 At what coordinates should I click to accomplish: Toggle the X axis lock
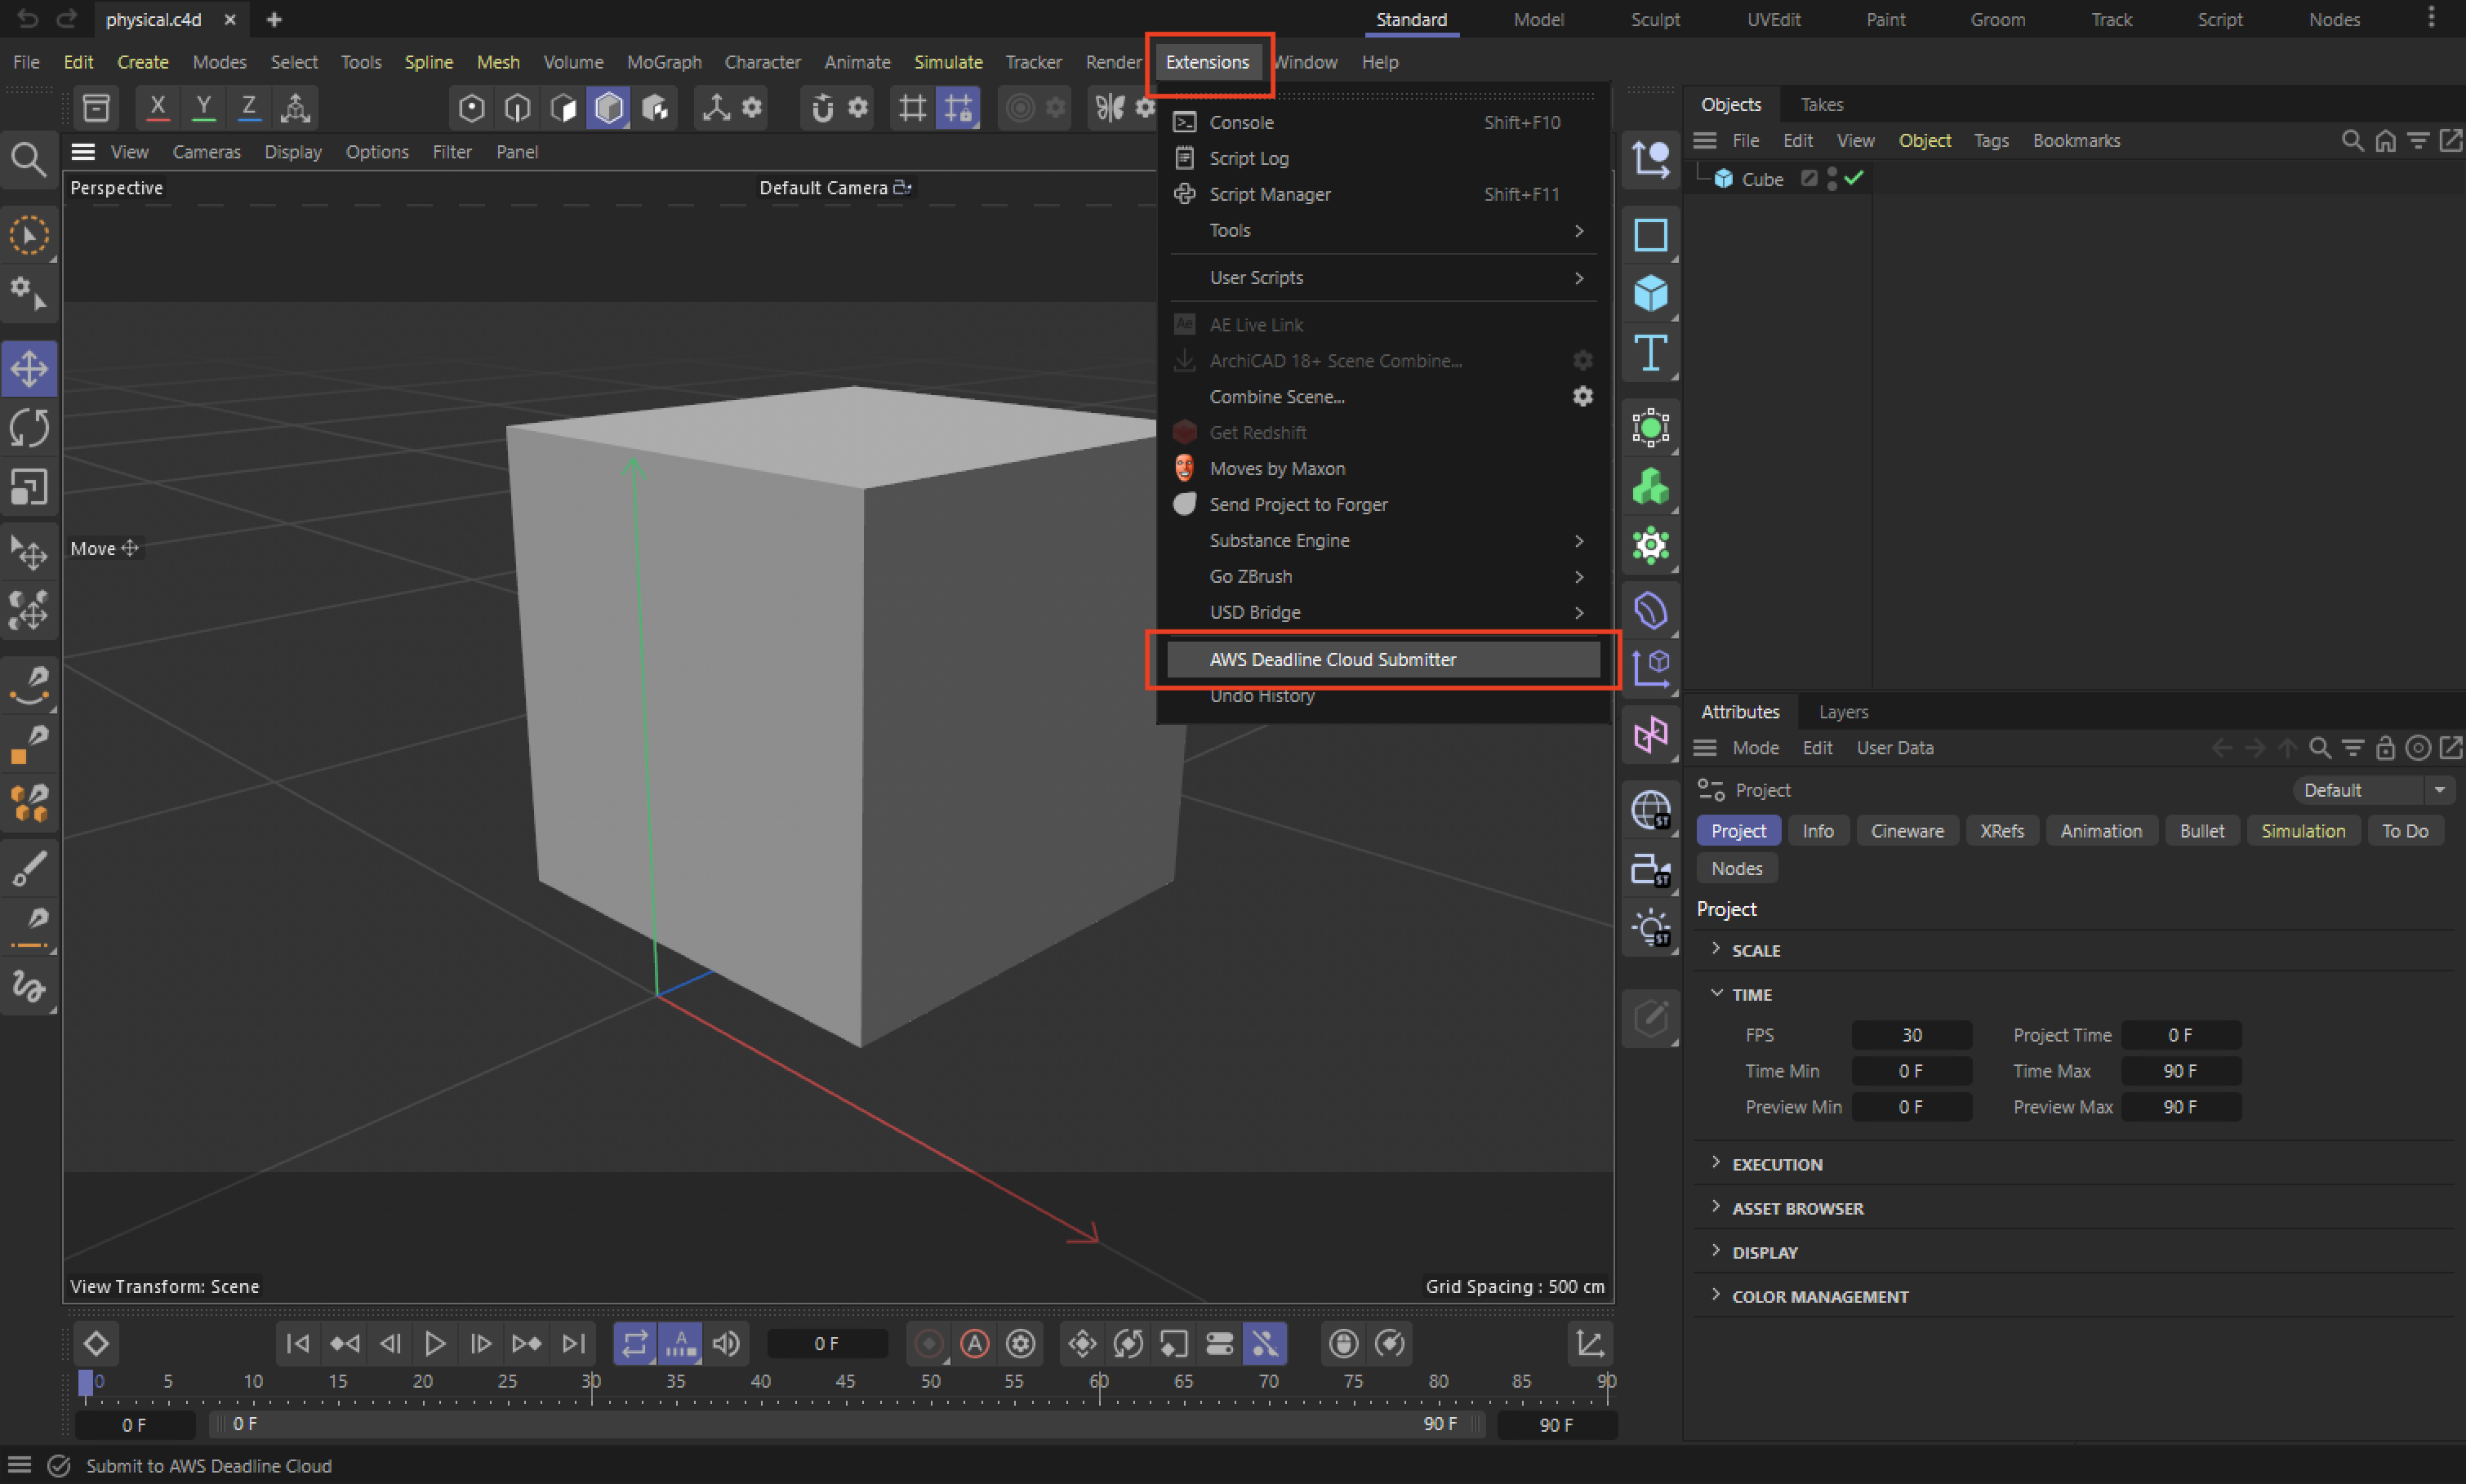[157, 107]
